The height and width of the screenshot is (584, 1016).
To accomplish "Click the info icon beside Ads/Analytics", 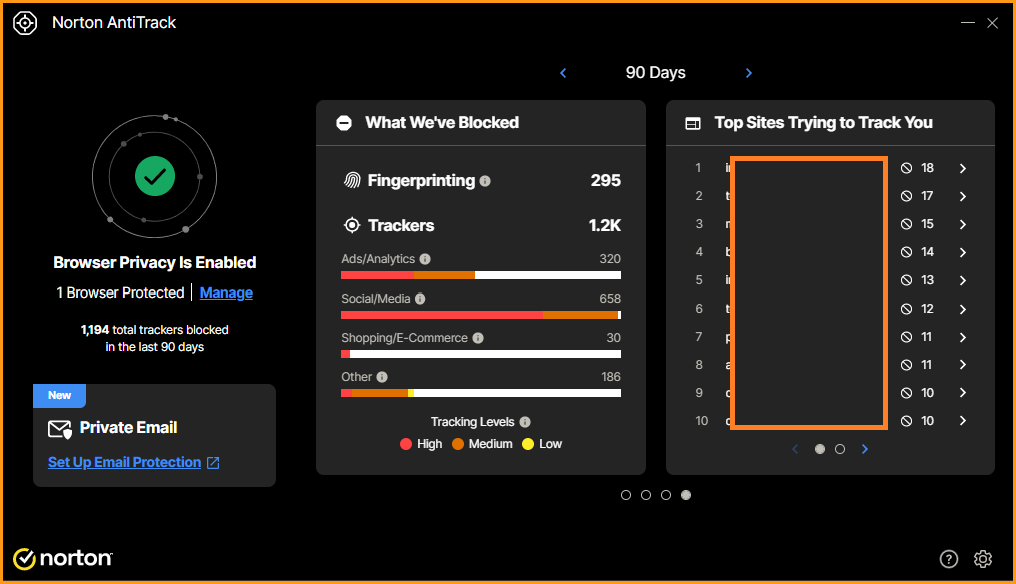I will point(425,259).
